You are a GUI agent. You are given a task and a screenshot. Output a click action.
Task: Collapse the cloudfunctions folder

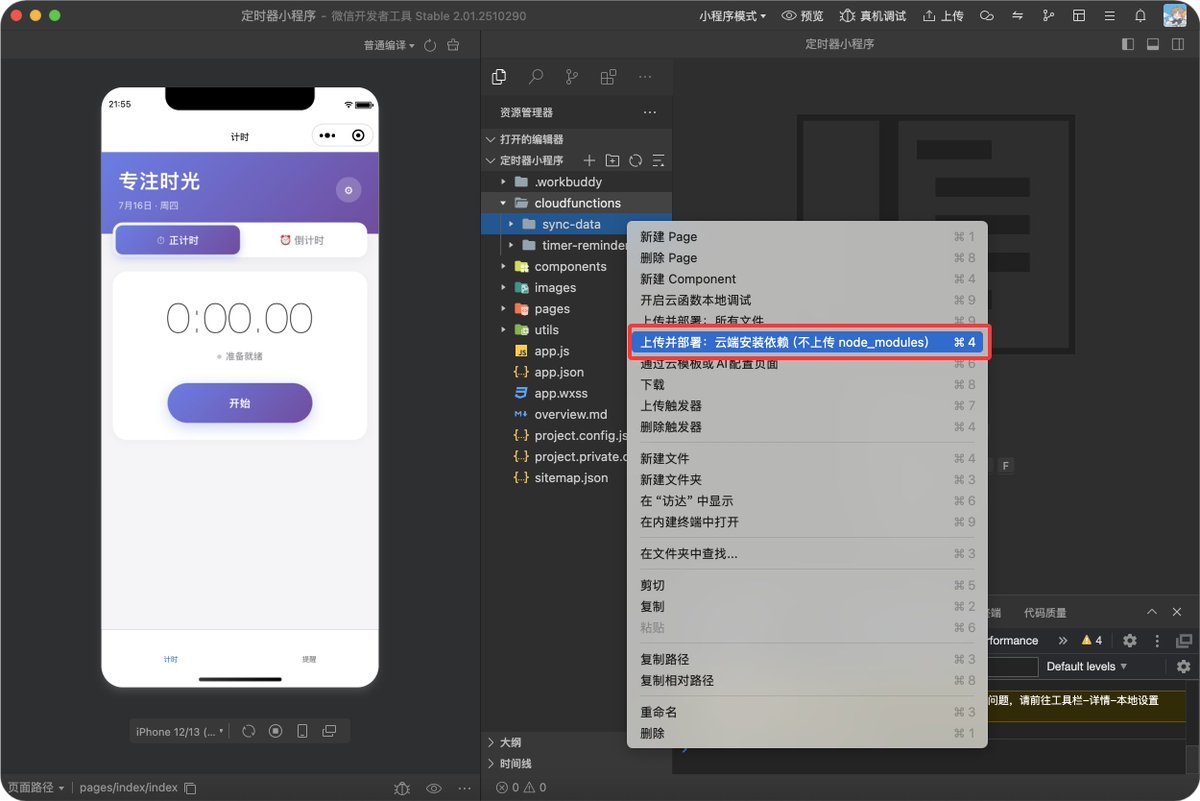click(x=577, y=203)
